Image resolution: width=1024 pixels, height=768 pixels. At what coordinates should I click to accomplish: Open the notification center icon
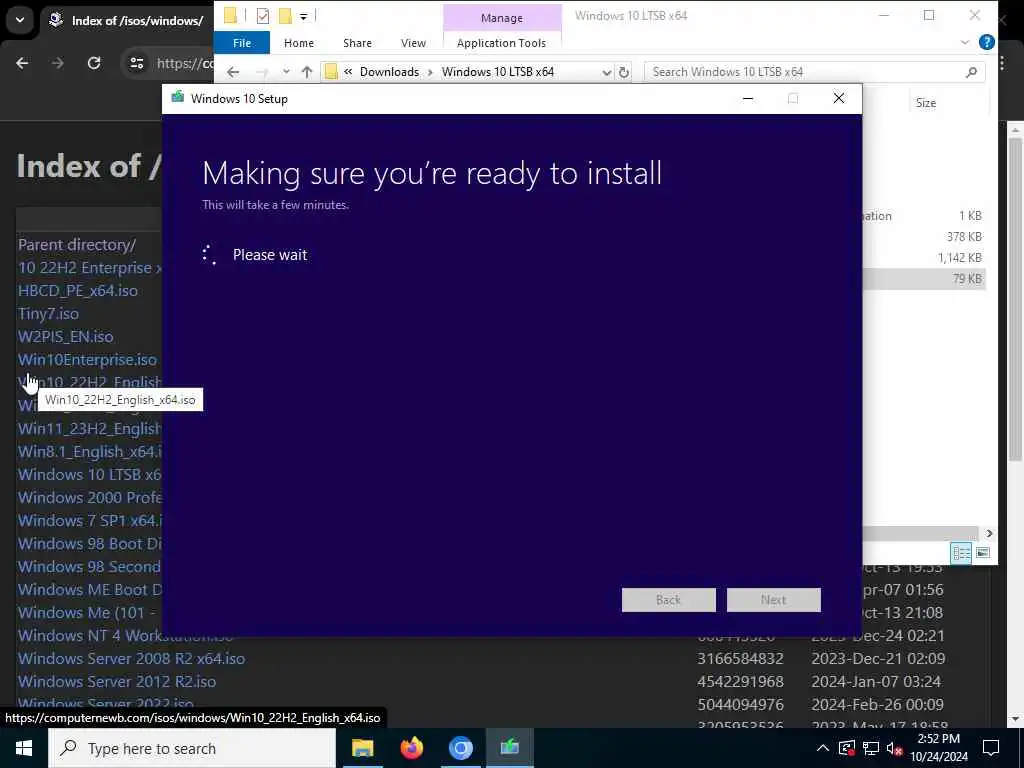tap(991, 748)
